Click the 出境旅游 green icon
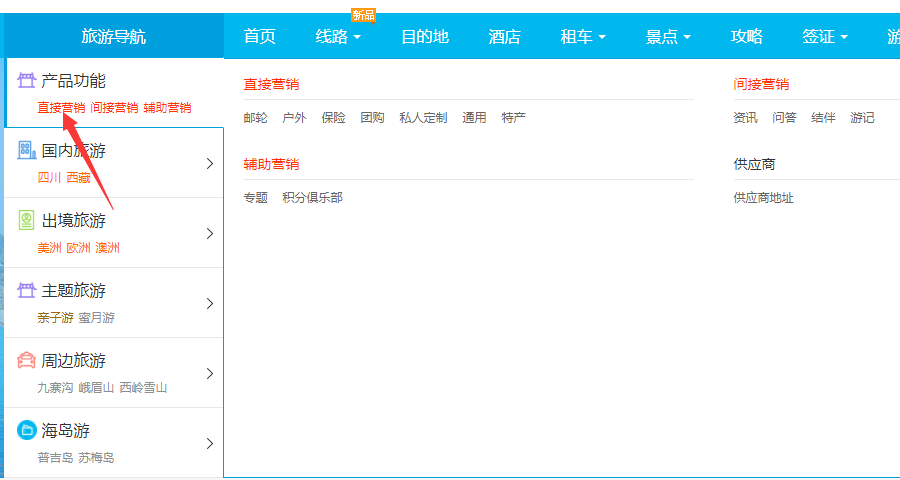This screenshot has height=480, width=900. (26, 221)
